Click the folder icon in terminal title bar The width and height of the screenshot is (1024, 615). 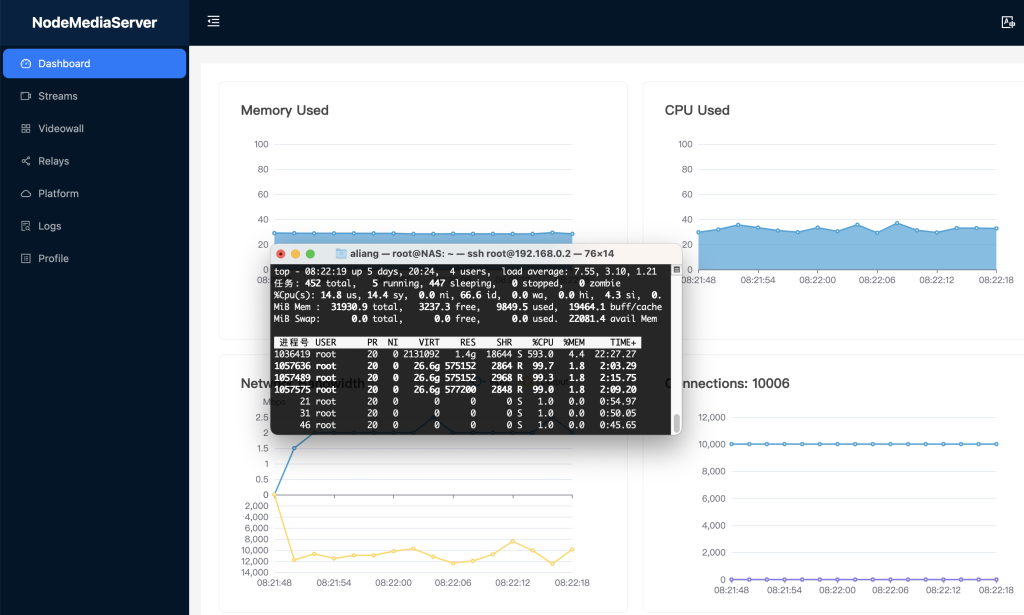[341, 253]
